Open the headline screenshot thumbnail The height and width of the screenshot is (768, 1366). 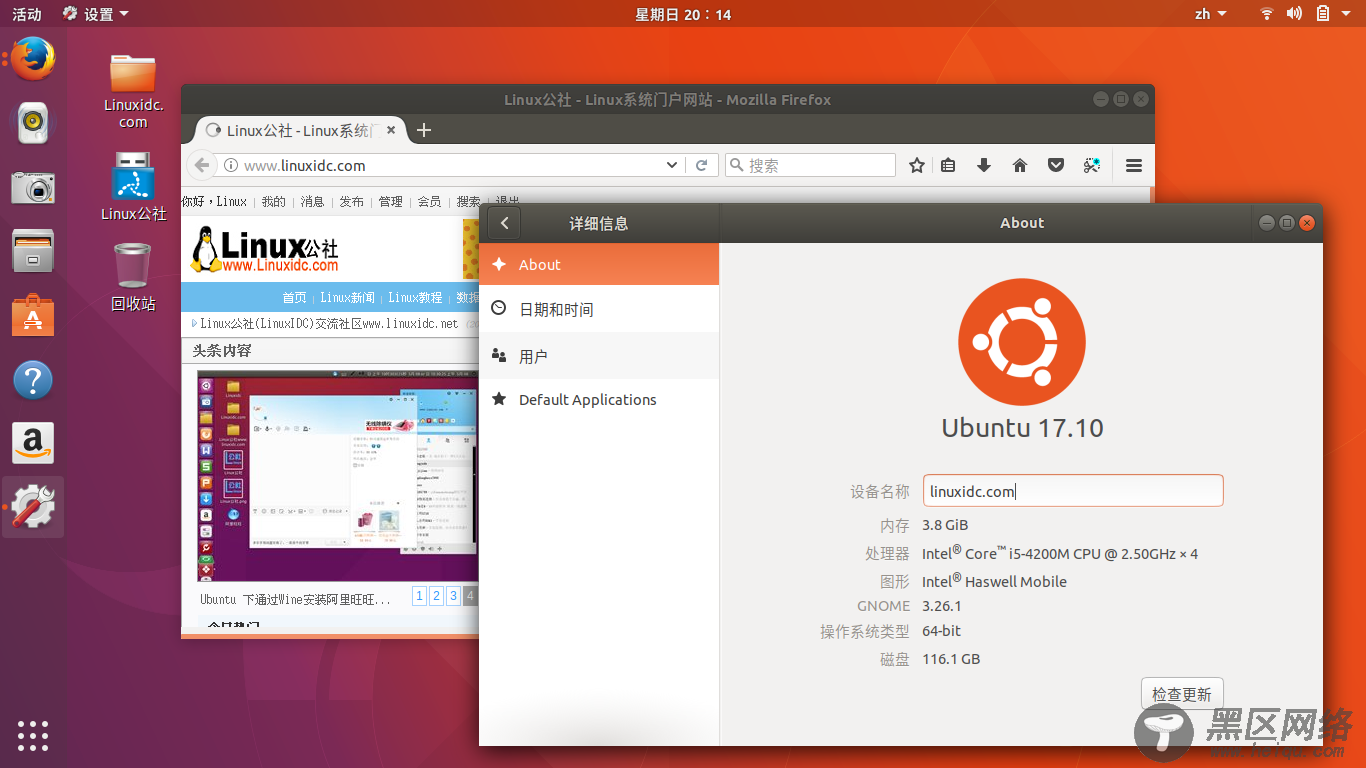338,476
